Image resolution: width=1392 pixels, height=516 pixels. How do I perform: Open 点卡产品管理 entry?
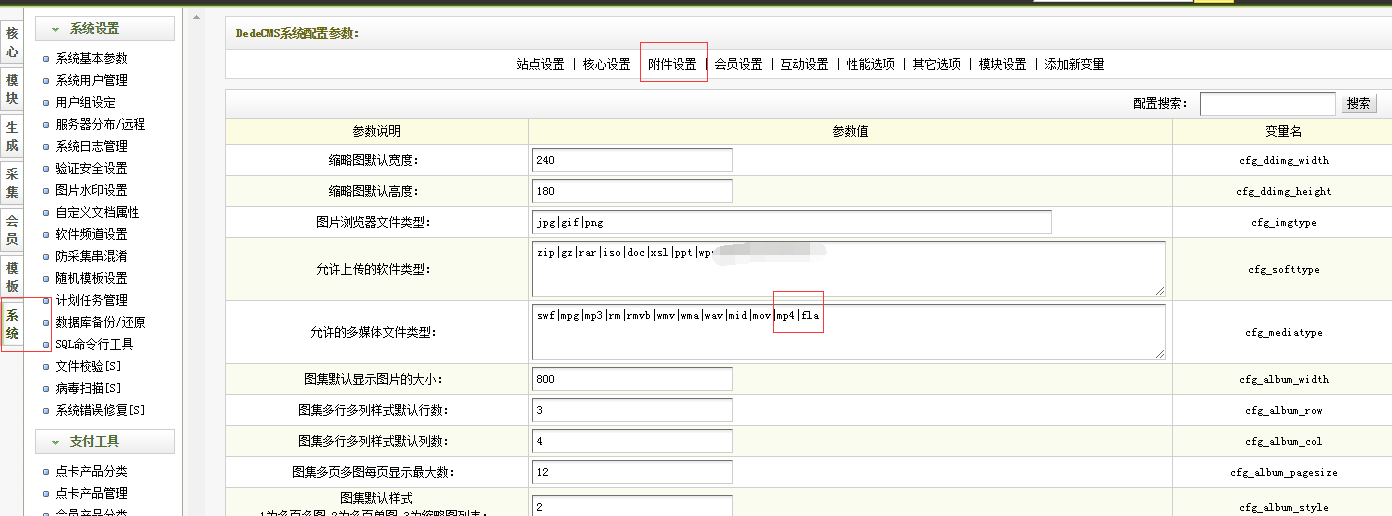92,493
